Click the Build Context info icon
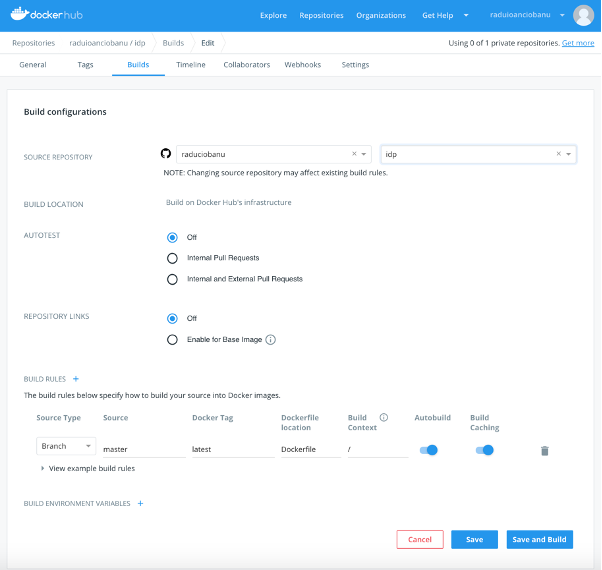This screenshot has width=602, height=570. [x=384, y=417]
